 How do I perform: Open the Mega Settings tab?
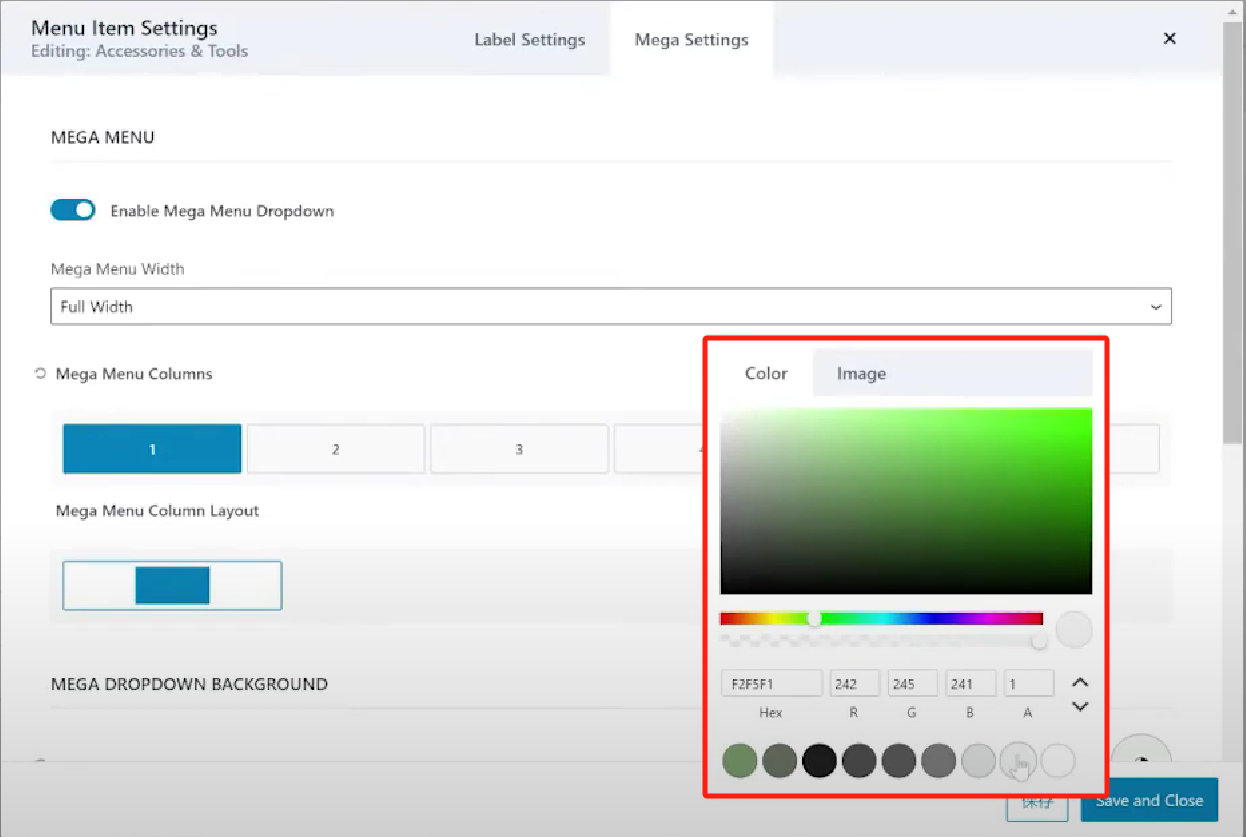pos(691,40)
